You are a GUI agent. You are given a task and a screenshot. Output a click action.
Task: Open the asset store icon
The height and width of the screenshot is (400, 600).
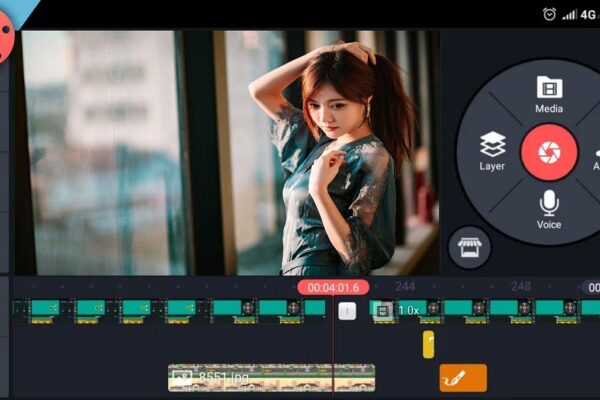[x=470, y=247]
